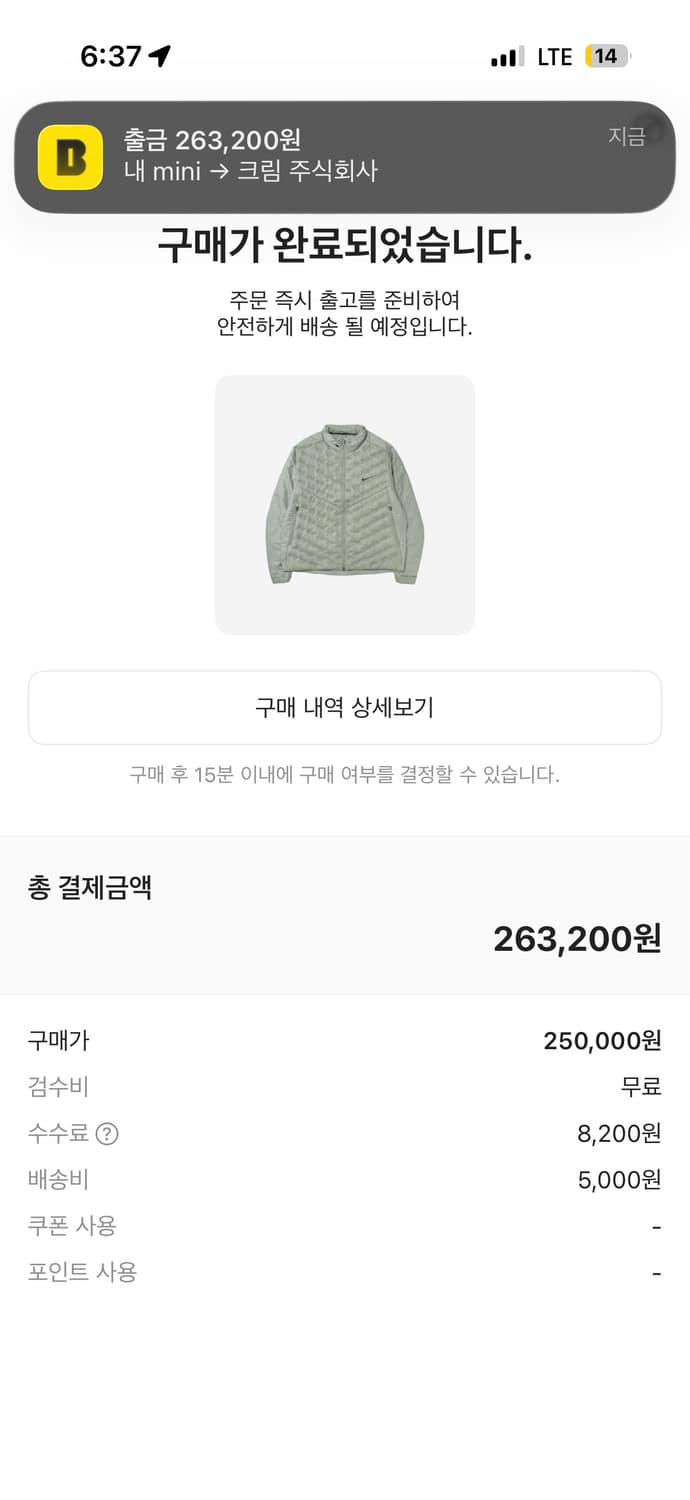Tap the 지금 timestamp on notification
Screen dimensions: 690x1500
pos(627,137)
